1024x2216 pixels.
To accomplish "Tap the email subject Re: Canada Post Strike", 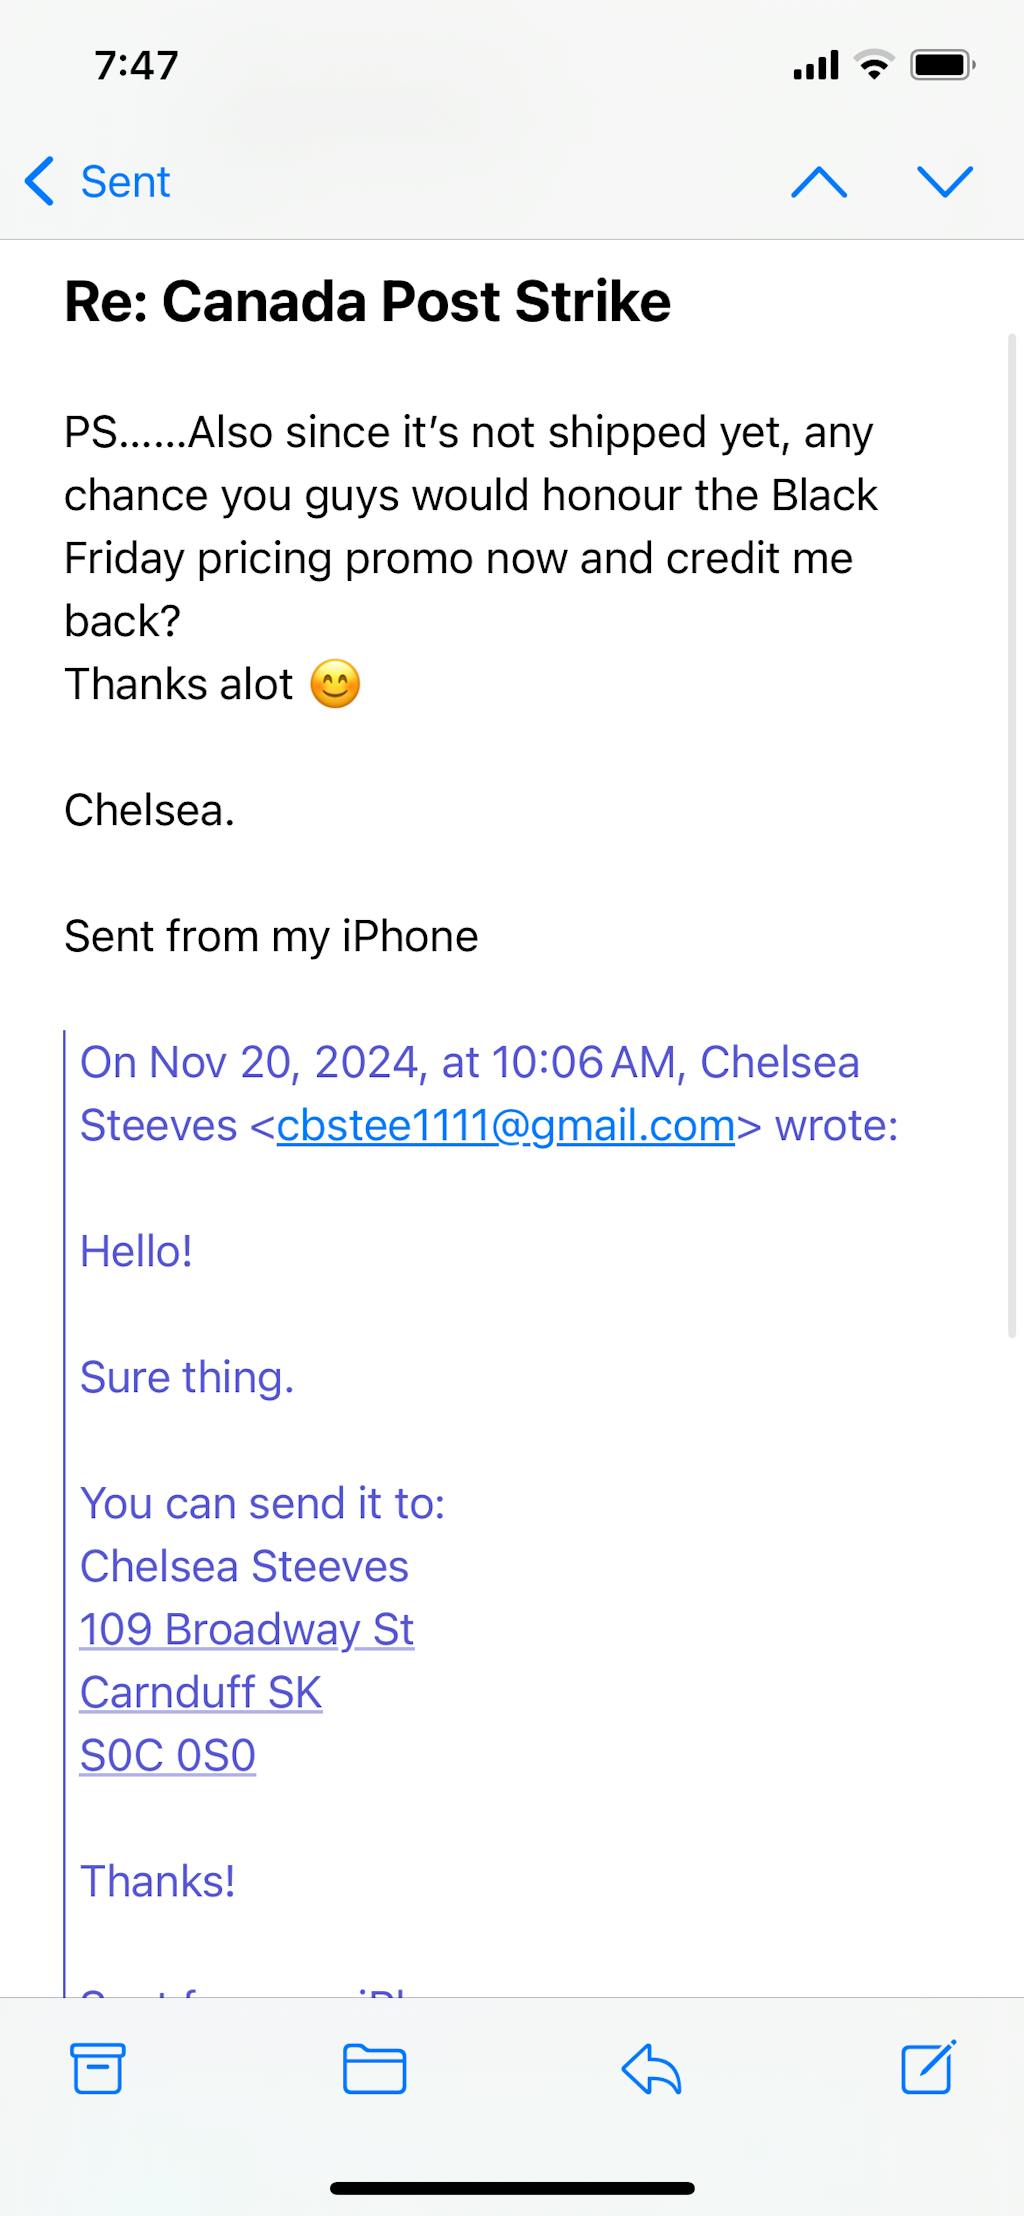I will pos(367,301).
